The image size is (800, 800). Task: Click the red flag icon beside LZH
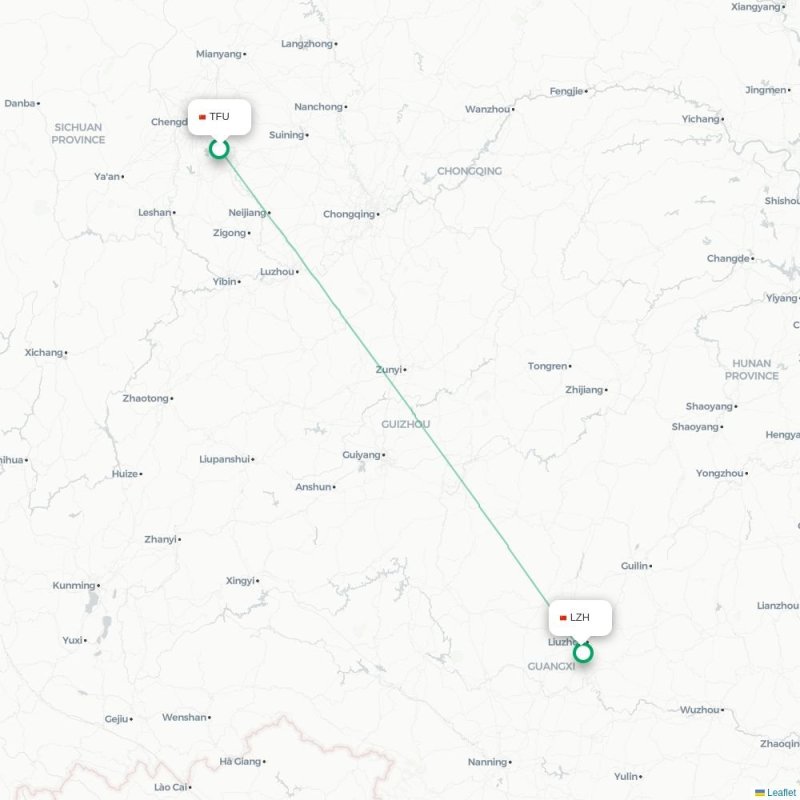coord(563,618)
